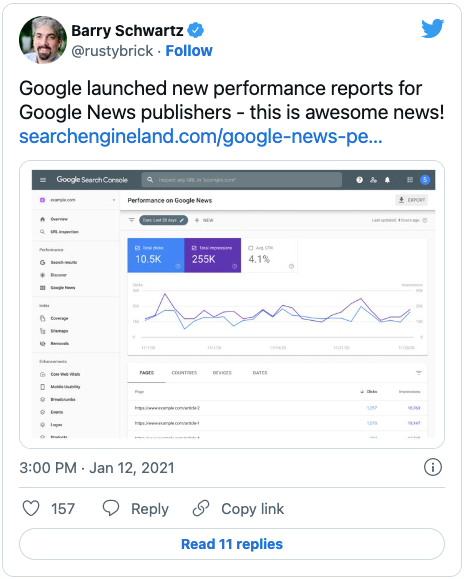Click the Twitter bird logo

[432, 28]
